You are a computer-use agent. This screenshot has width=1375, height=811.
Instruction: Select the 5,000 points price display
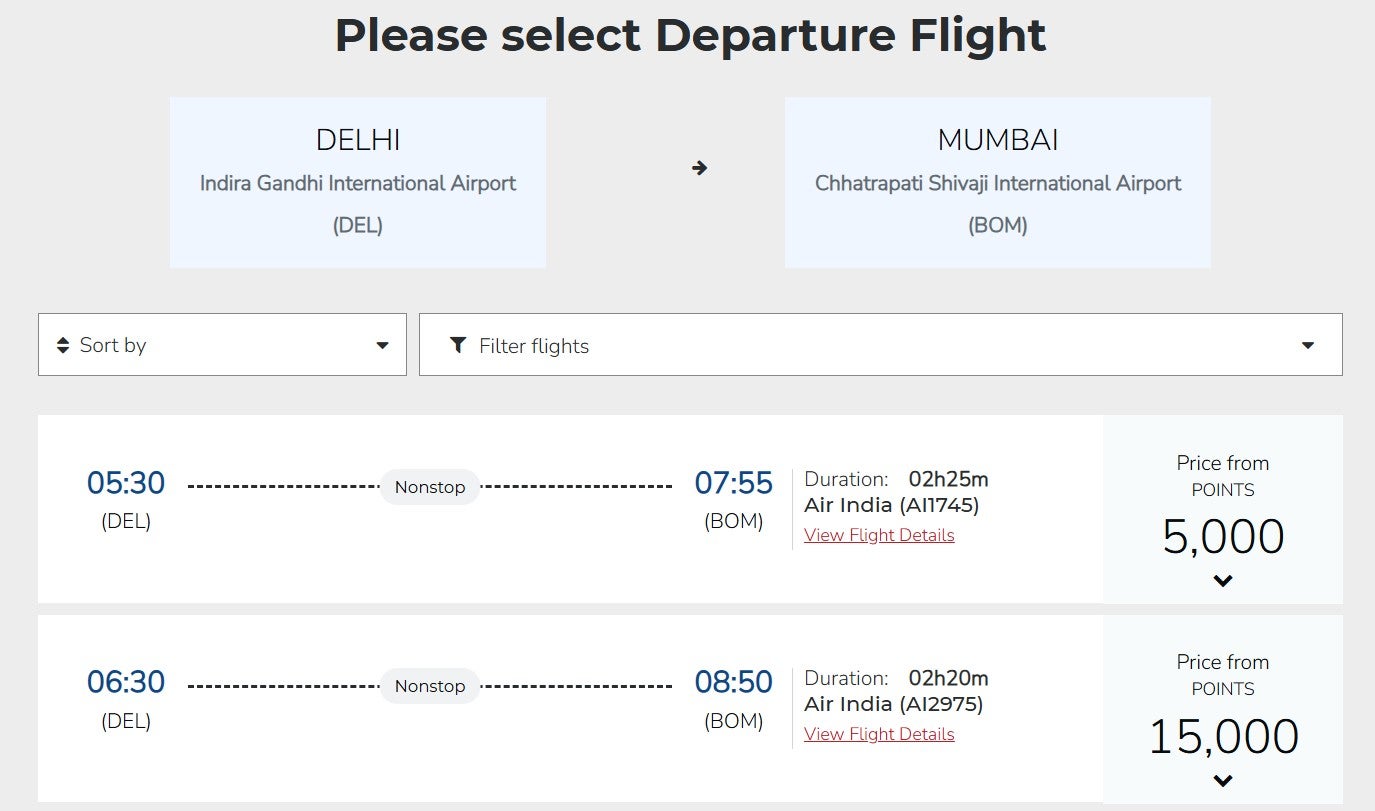[x=1222, y=537]
